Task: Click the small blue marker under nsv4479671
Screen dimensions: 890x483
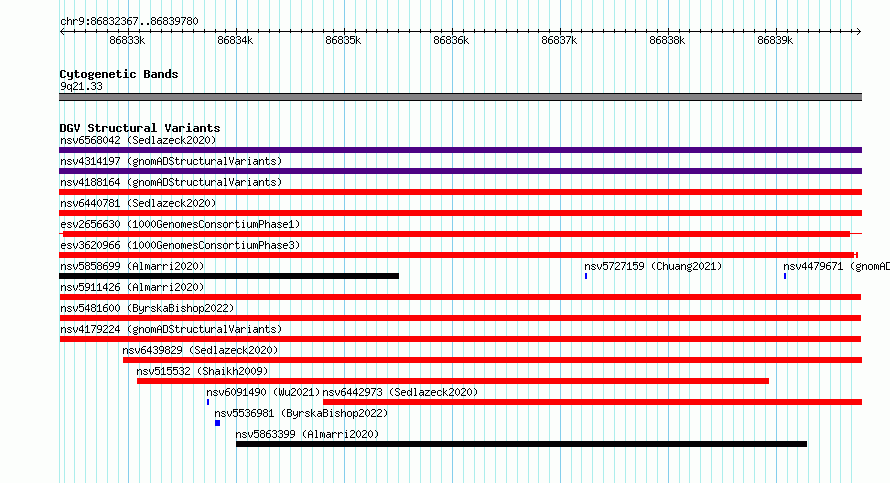Action: (785, 276)
